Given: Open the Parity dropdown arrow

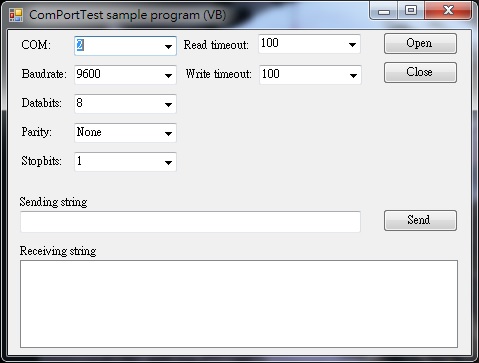Looking at the screenshot, I should click(x=168, y=133).
